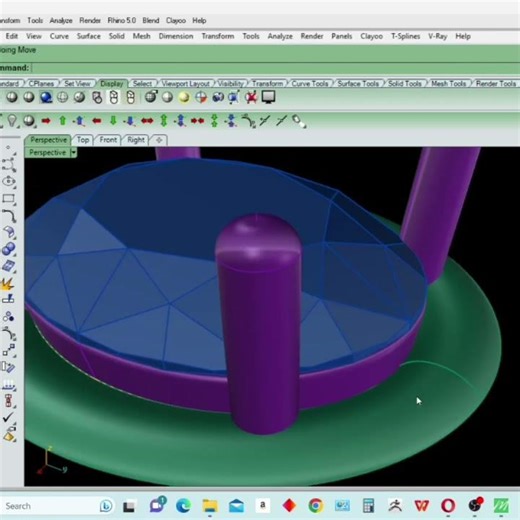Click the red right-pointing arrow icon
520x520 pixels.
click(46, 121)
